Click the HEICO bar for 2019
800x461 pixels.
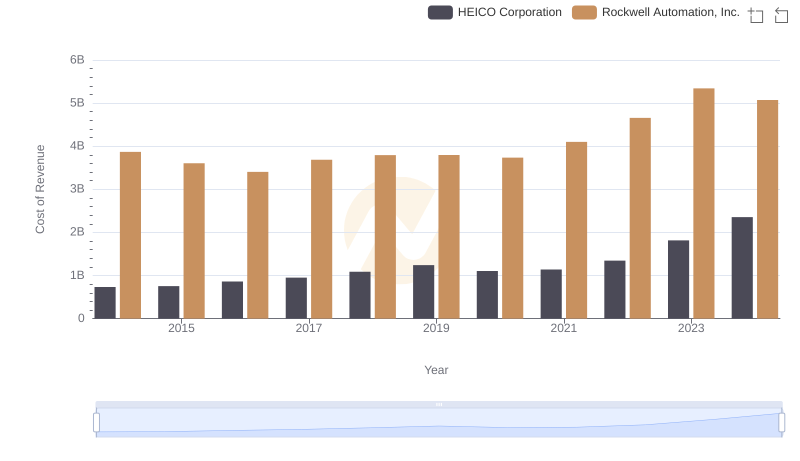tap(423, 292)
